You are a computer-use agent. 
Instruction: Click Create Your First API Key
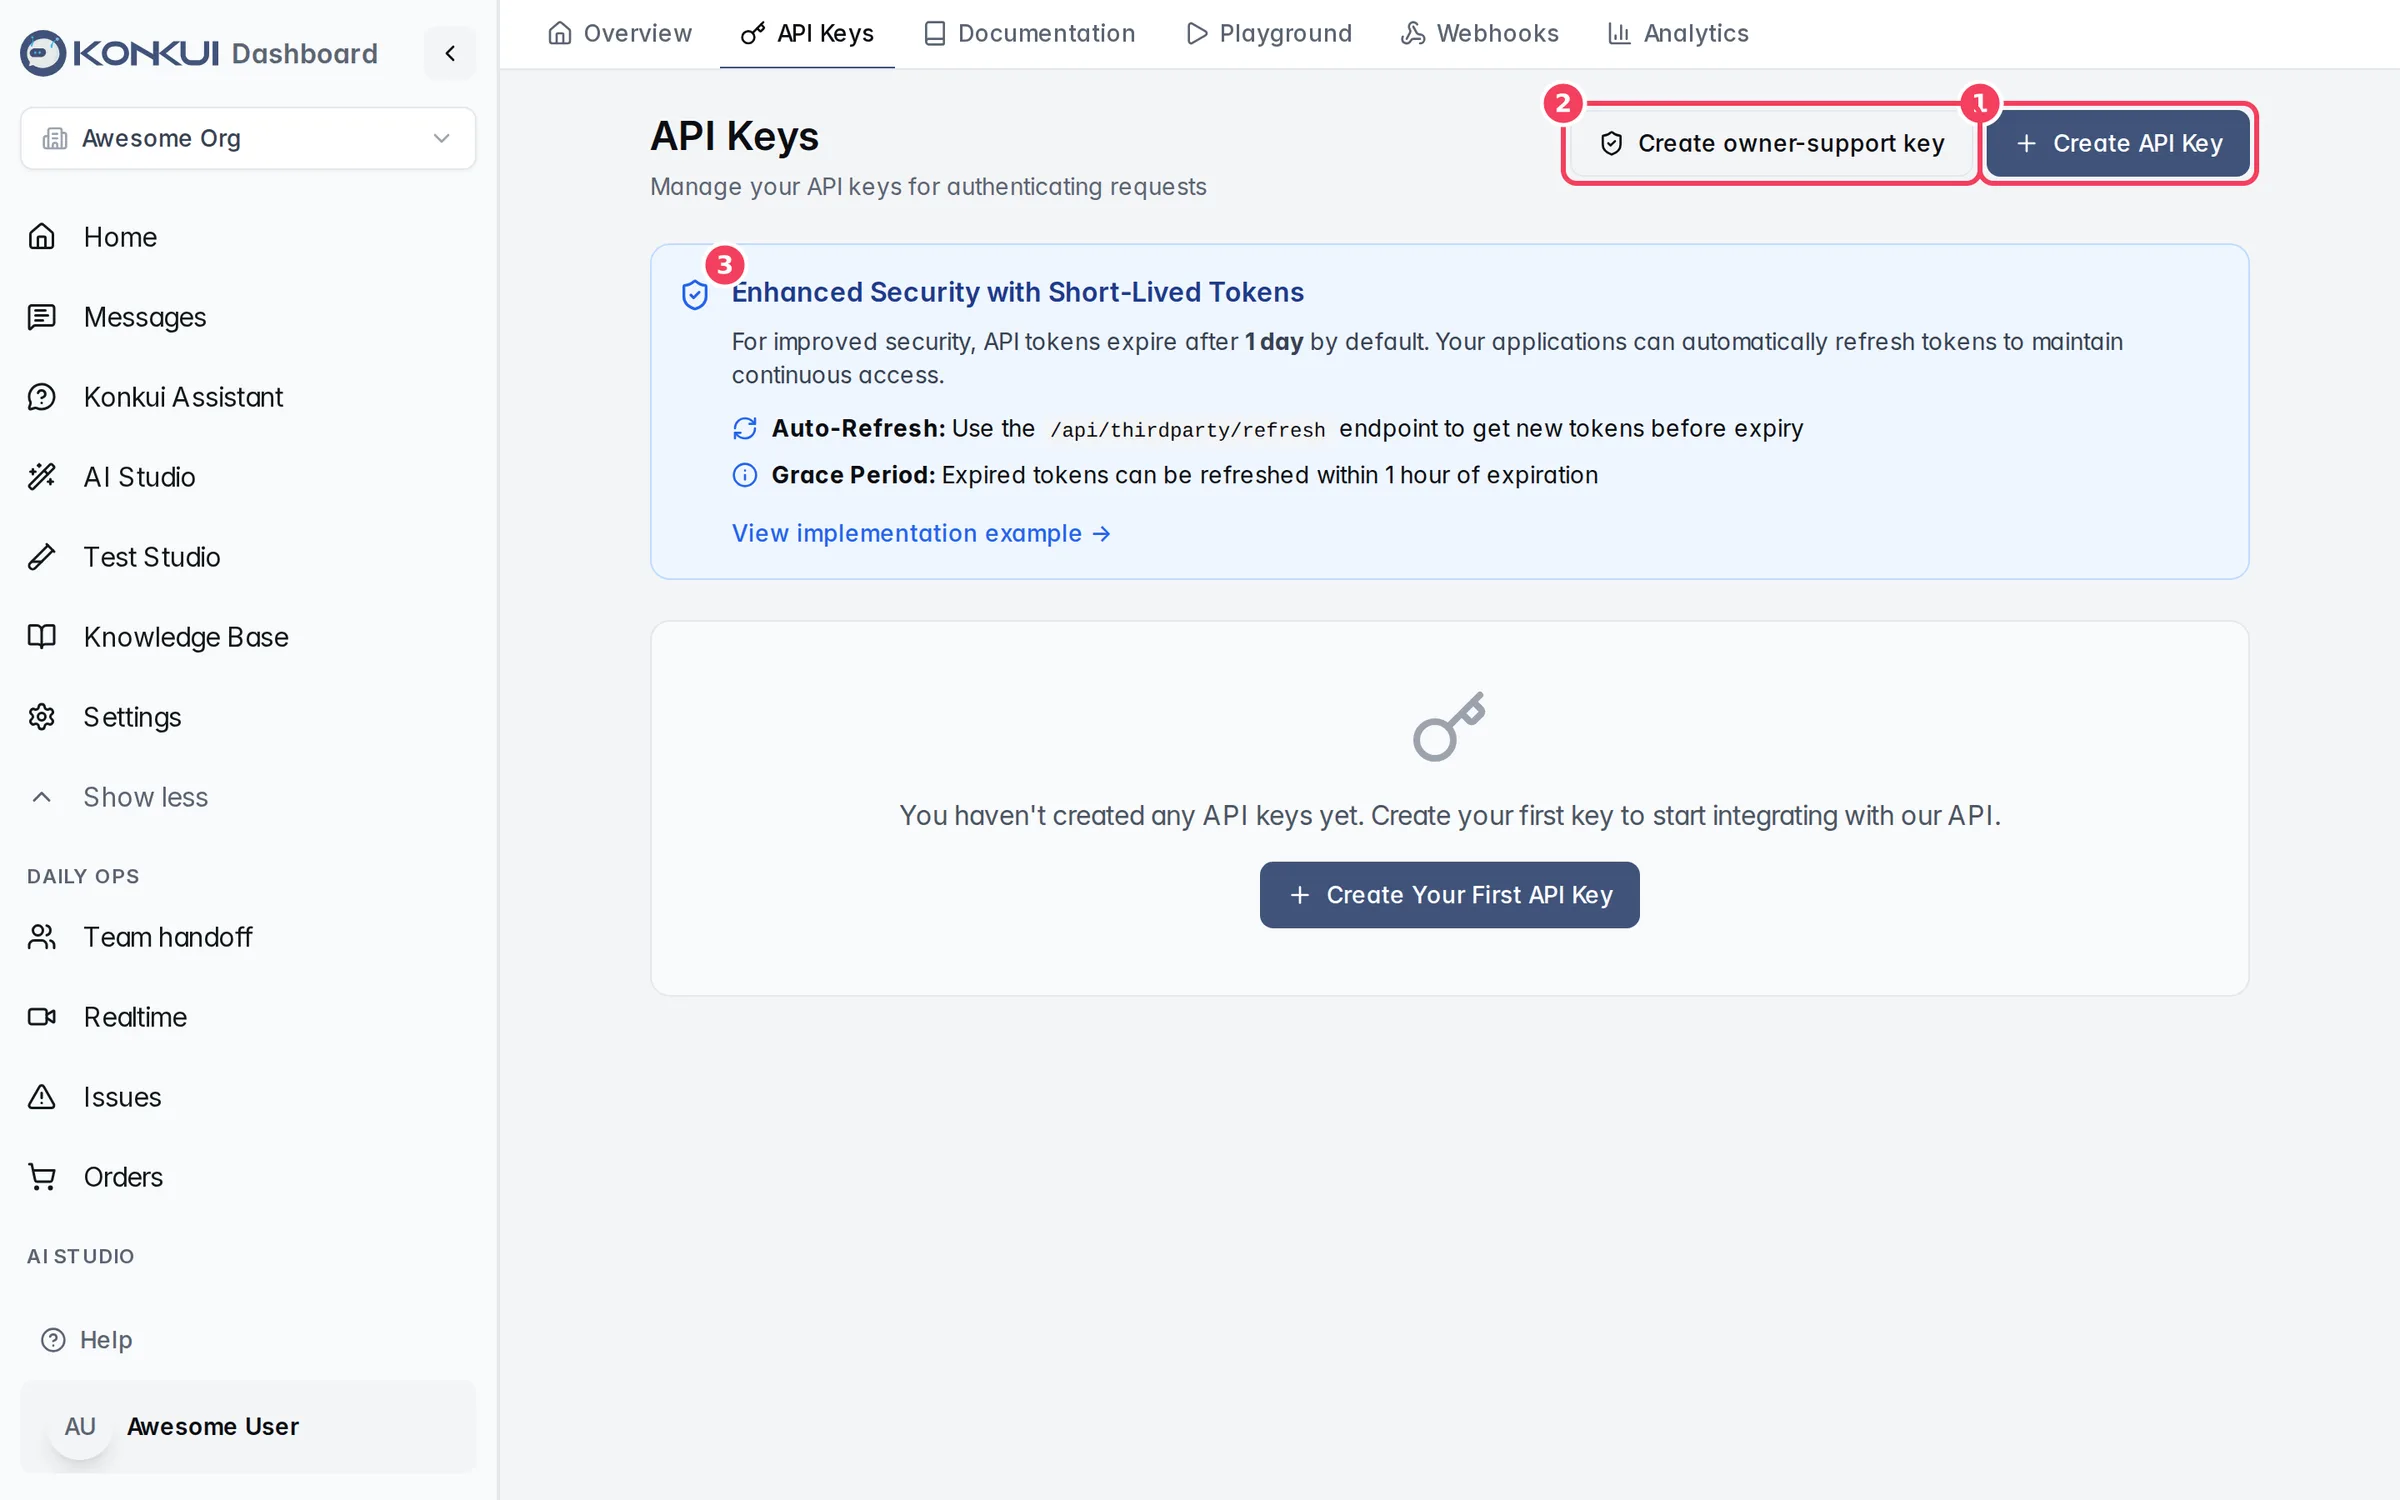point(1449,895)
